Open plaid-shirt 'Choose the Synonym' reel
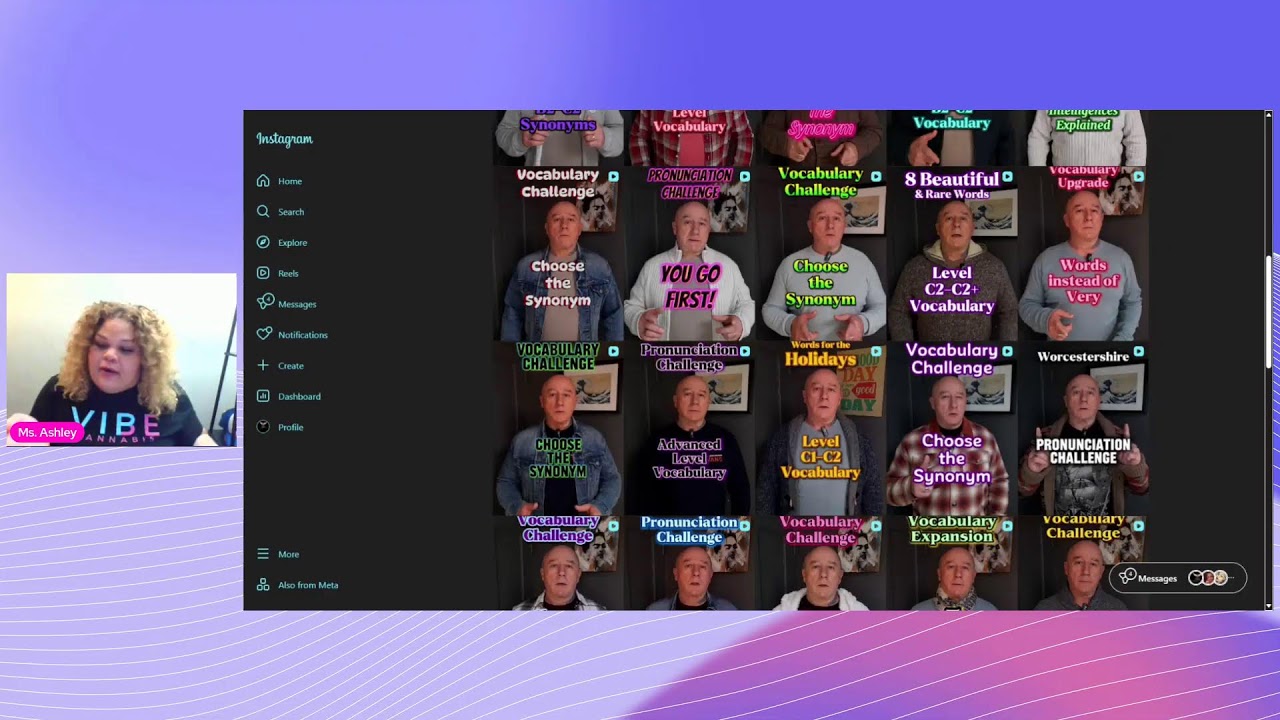Viewport: 1280px width, 720px height. [x=952, y=429]
